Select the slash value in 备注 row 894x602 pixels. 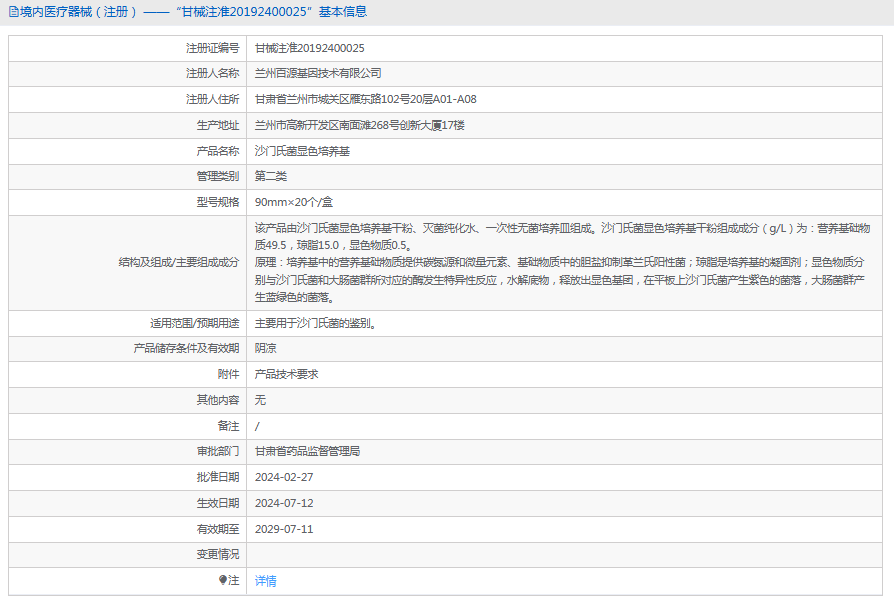click(x=257, y=426)
